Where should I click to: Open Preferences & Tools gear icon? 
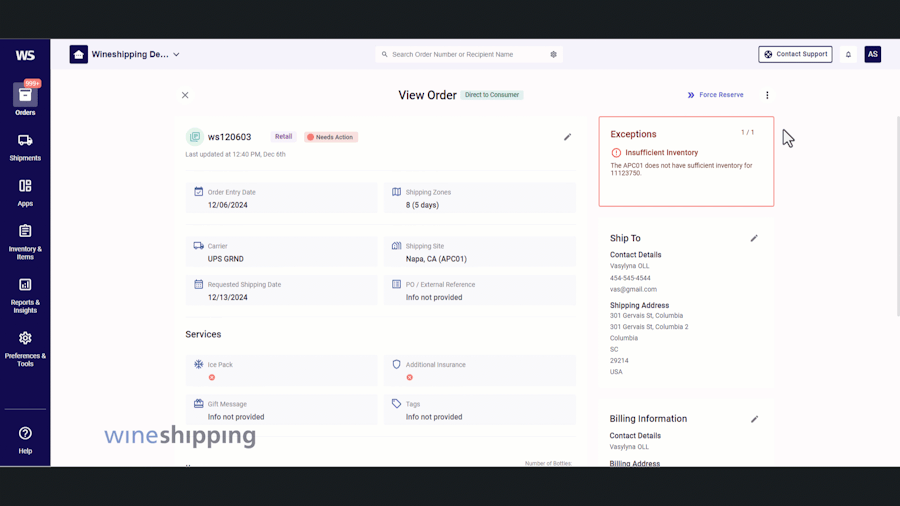click(x=25, y=349)
